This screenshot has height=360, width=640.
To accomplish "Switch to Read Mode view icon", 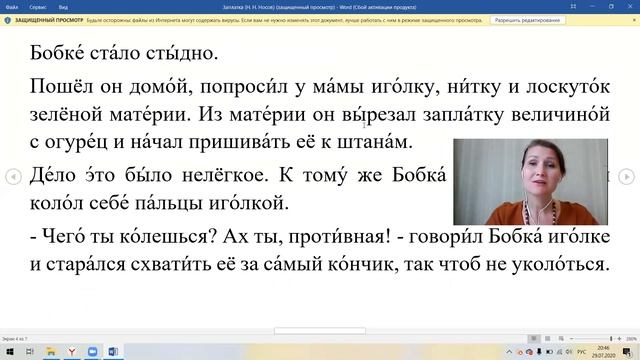I will coord(533,338).
